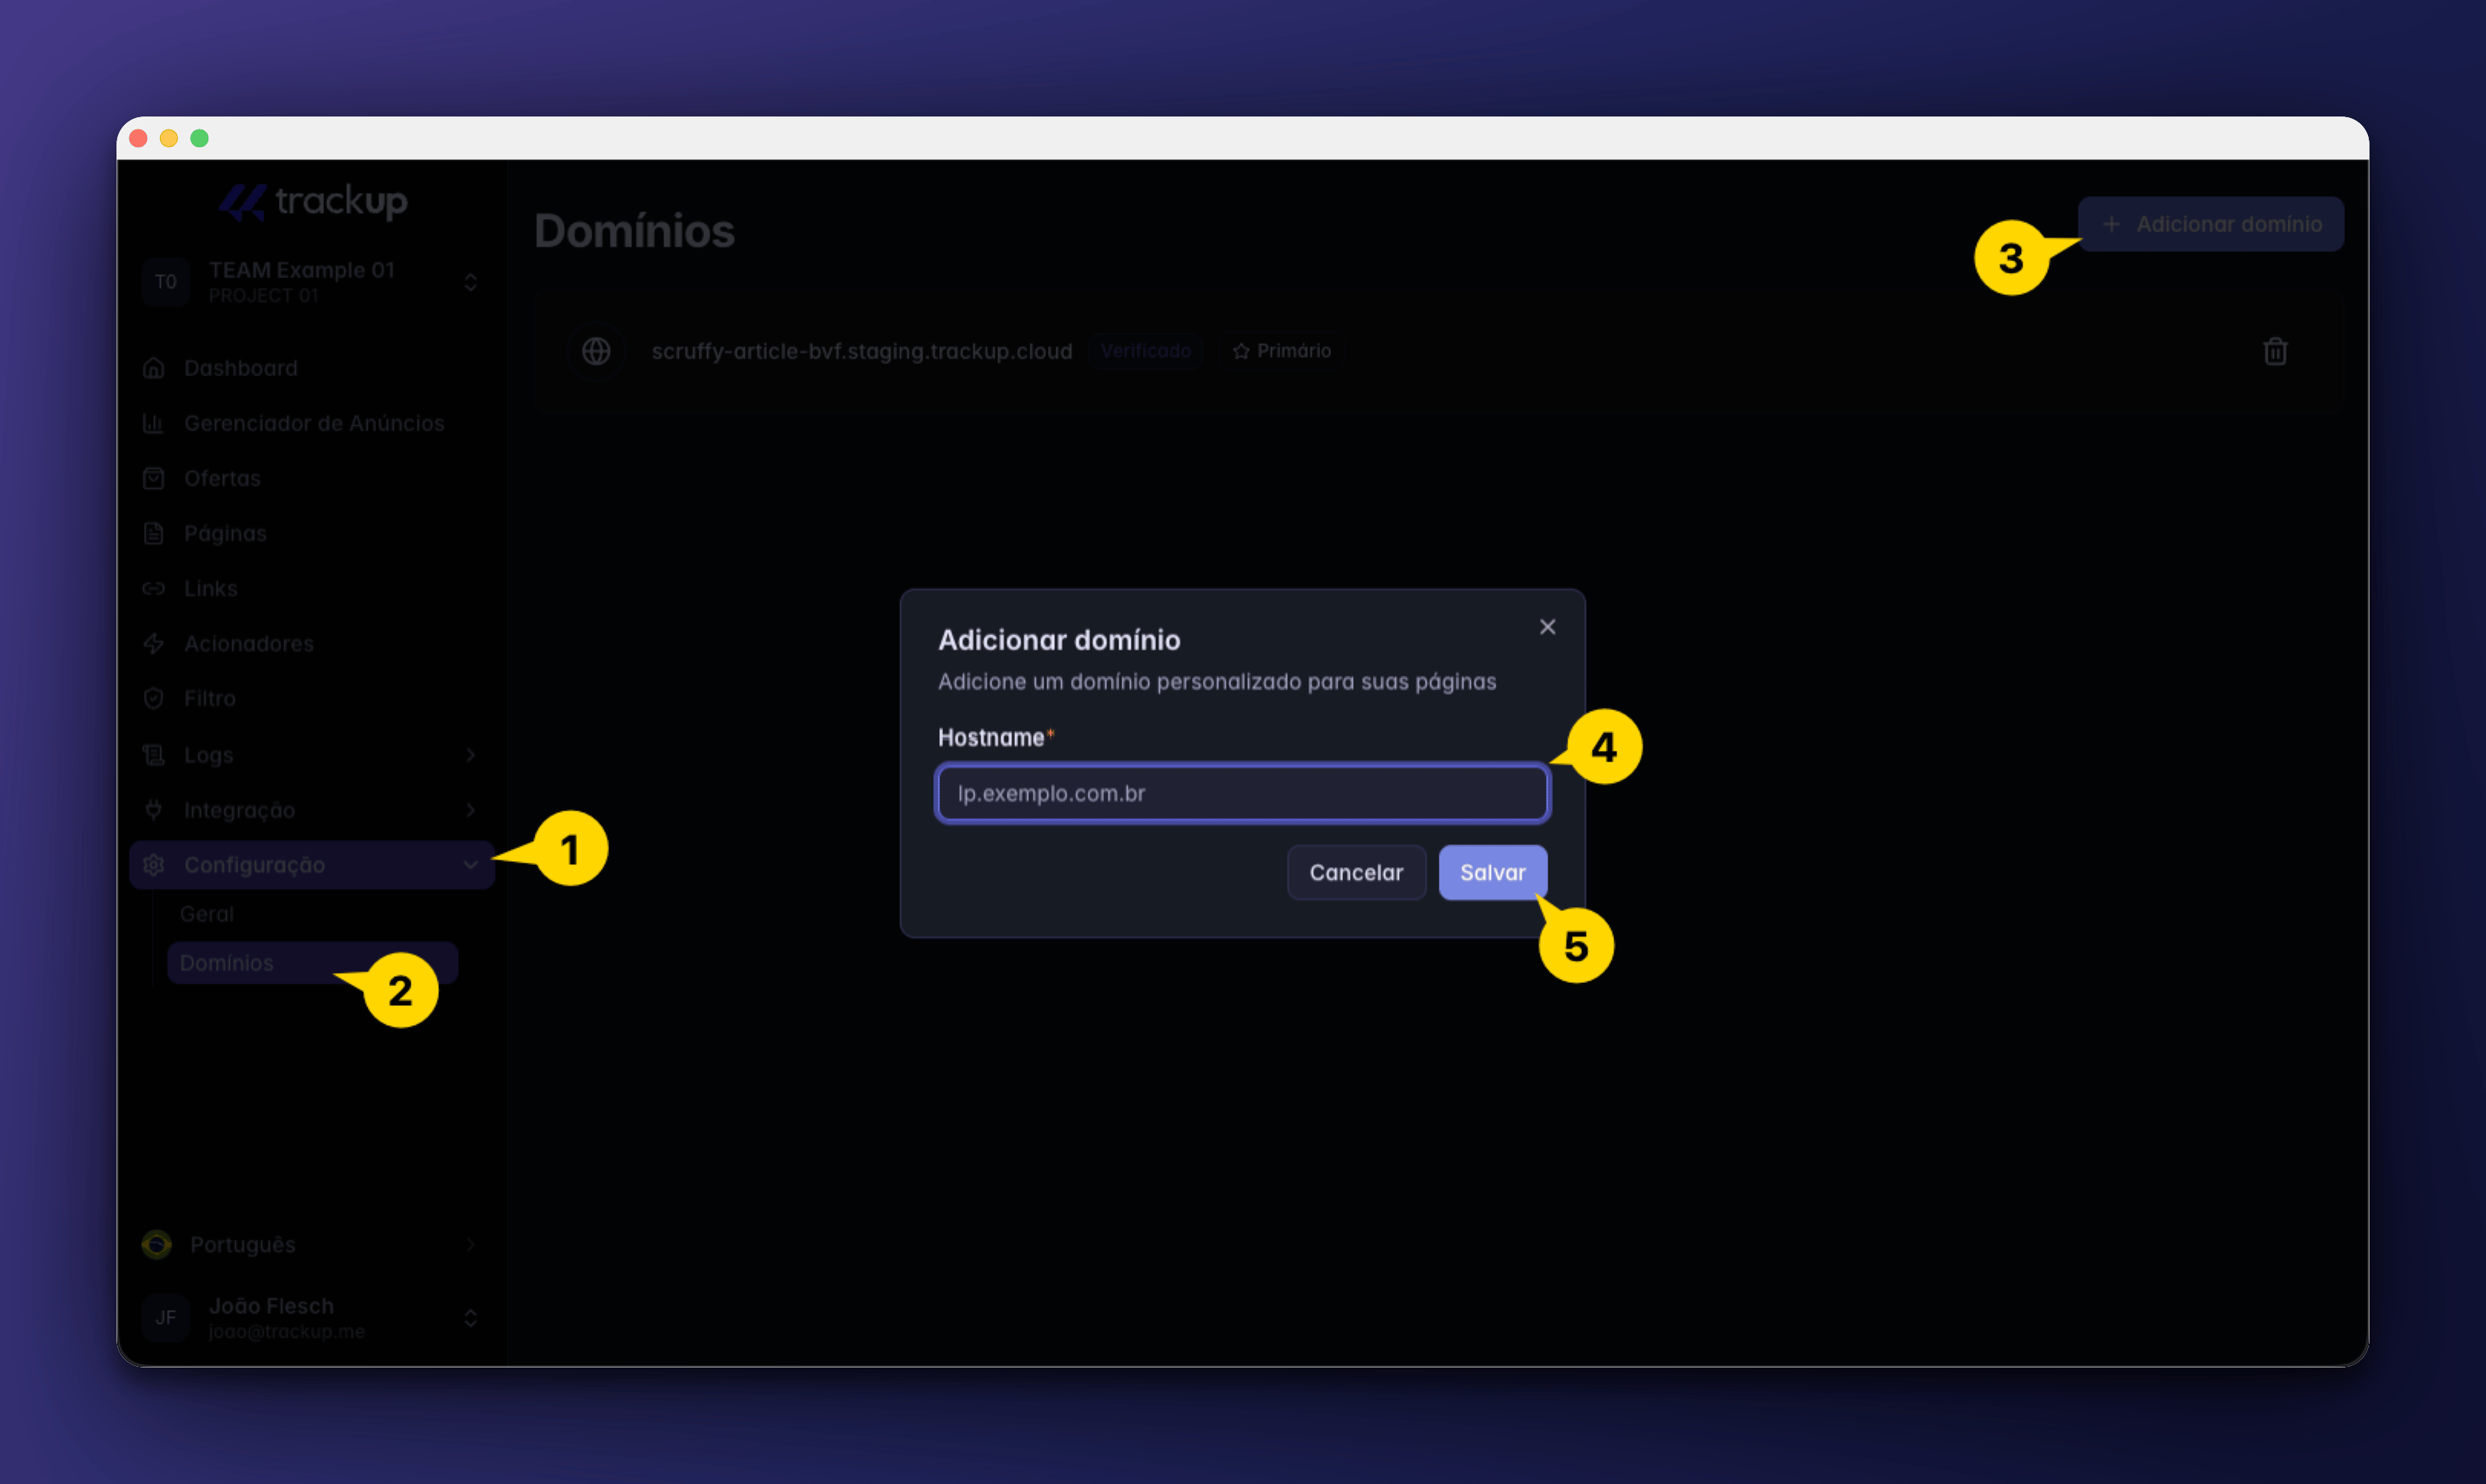Click the Primário star badge

(1281, 351)
